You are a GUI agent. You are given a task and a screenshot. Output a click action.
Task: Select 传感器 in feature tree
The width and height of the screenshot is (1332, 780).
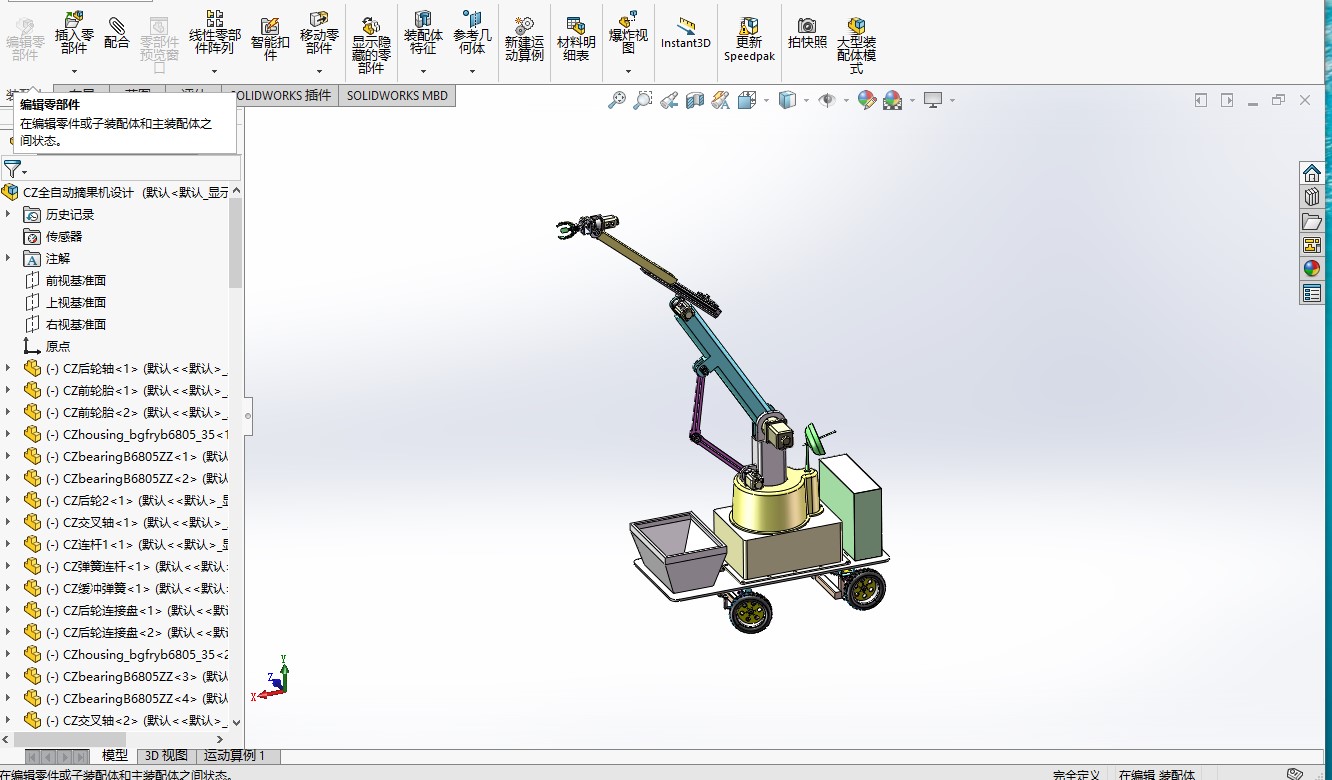point(64,236)
